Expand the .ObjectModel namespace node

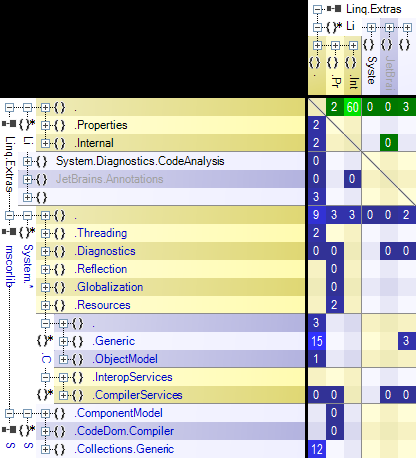tap(63, 359)
